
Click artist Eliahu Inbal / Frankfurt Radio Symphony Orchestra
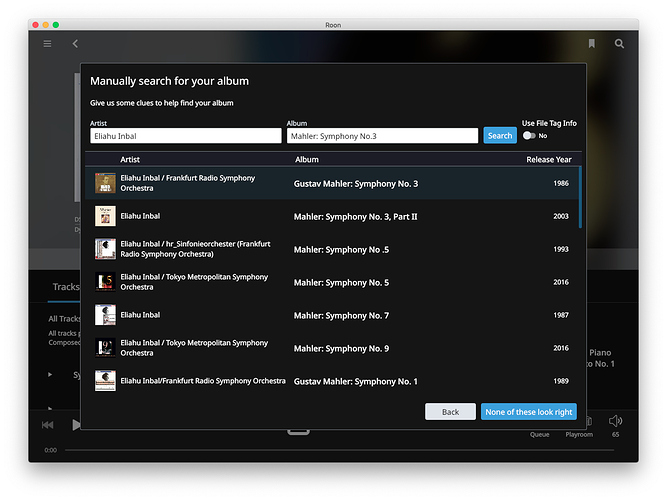(188, 183)
